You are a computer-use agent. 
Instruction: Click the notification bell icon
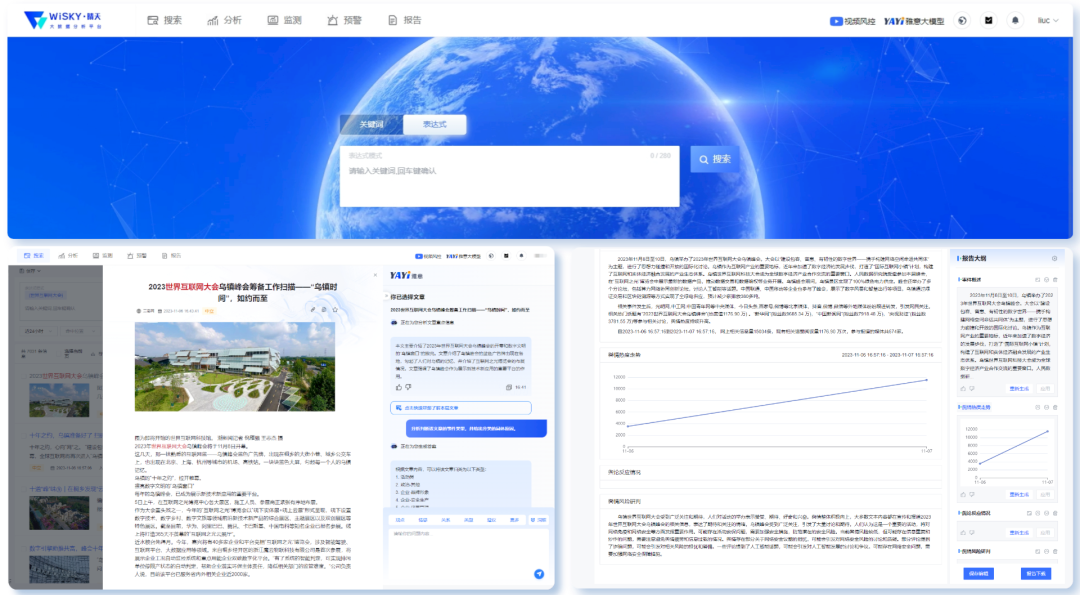pos(1015,20)
